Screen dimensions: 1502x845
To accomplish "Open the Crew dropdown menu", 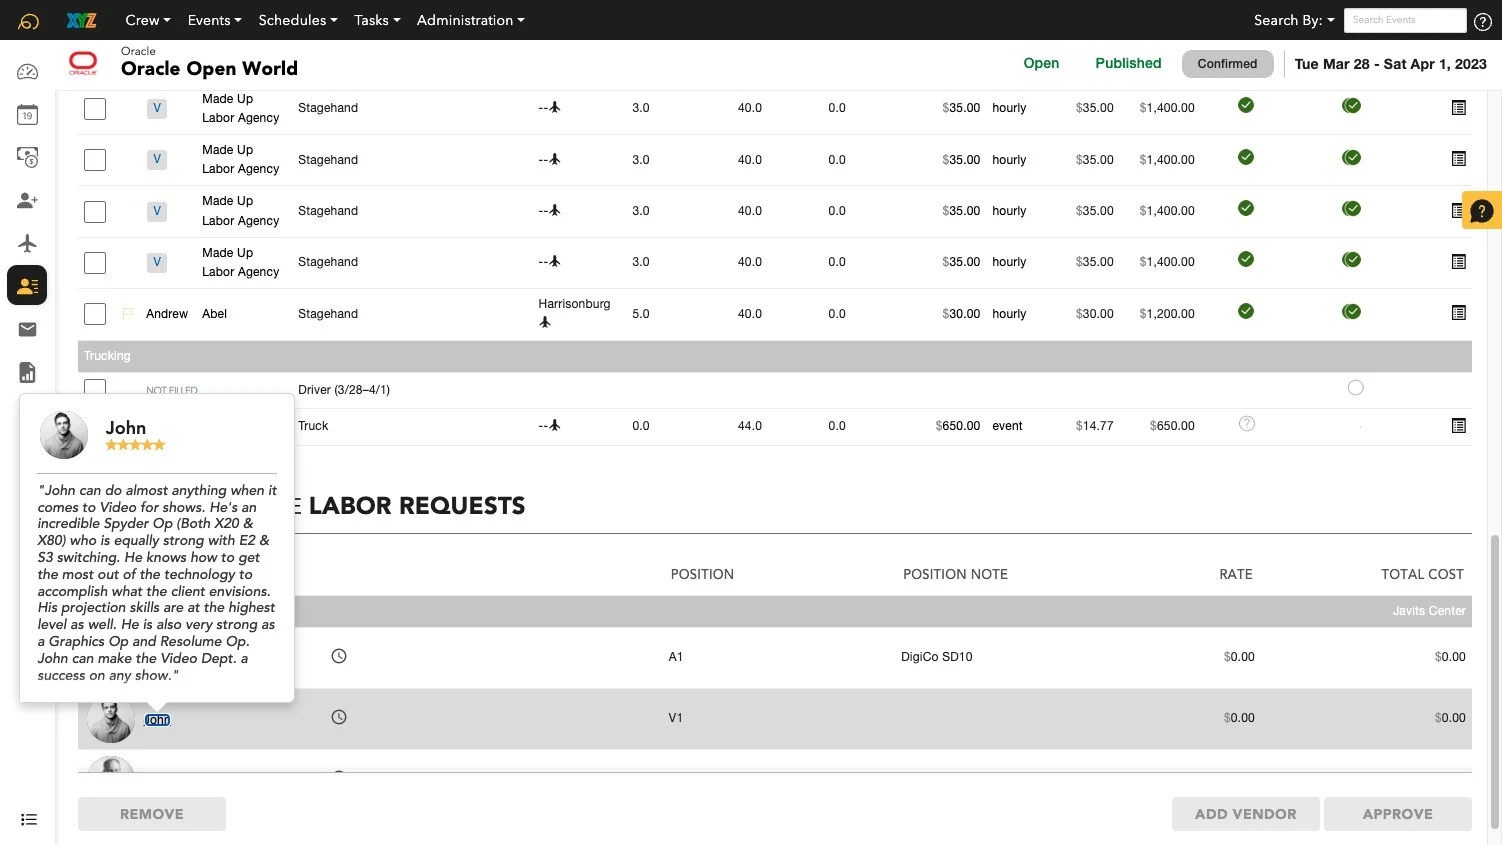I will (x=148, y=20).
